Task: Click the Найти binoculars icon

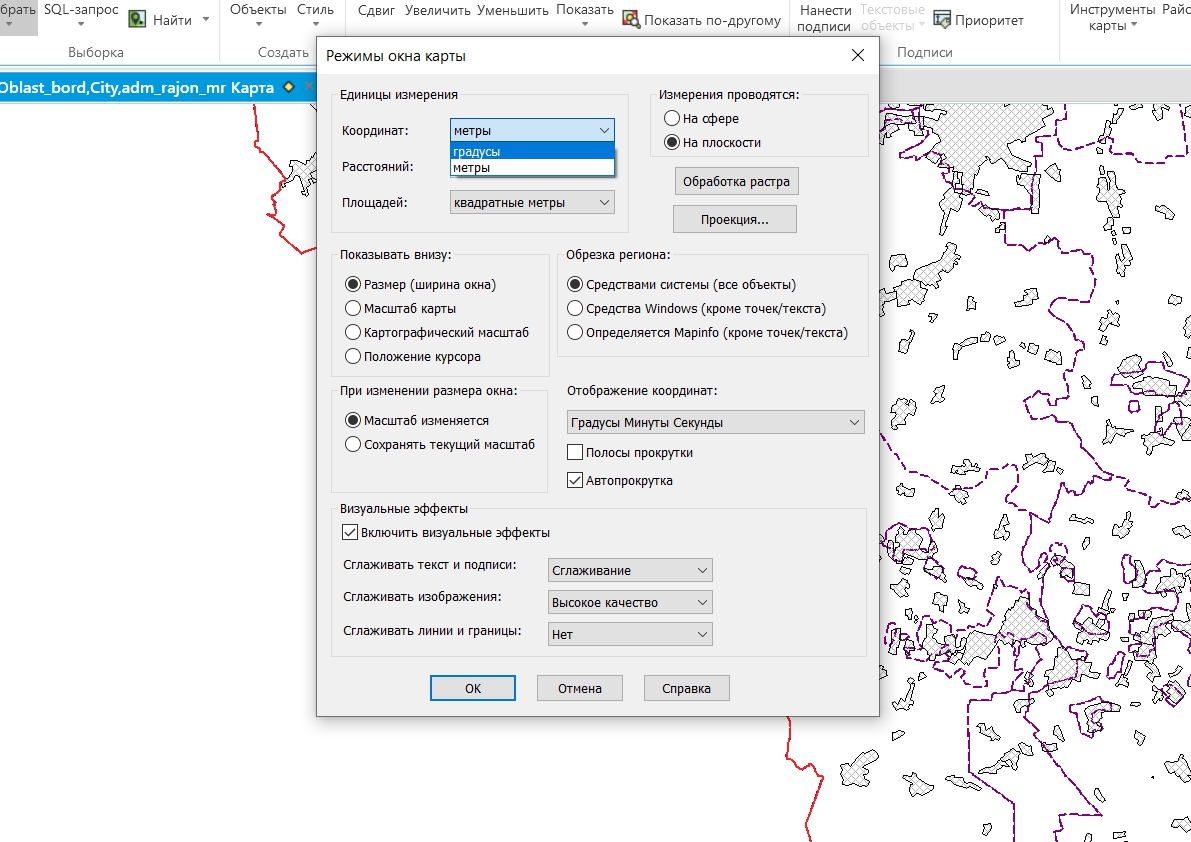Action: [x=137, y=20]
